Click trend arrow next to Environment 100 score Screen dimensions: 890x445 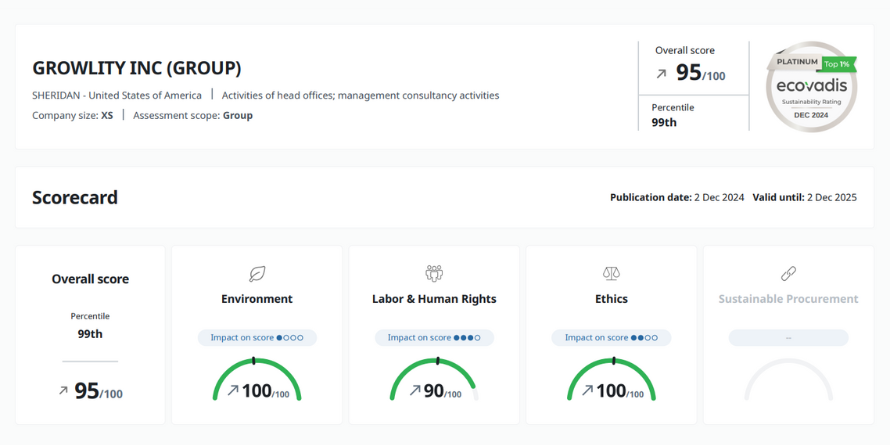pos(233,390)
